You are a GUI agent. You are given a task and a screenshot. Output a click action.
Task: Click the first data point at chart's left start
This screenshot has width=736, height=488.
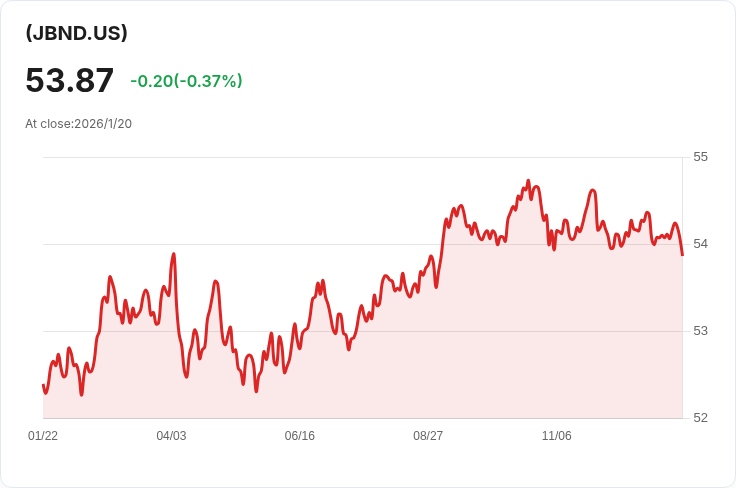coord(43,385)
